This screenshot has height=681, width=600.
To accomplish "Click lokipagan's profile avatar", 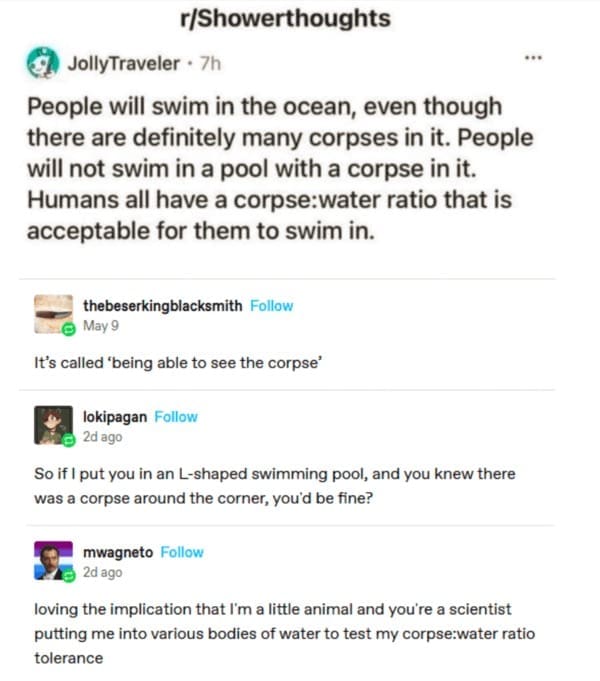I will click(50, 425).
